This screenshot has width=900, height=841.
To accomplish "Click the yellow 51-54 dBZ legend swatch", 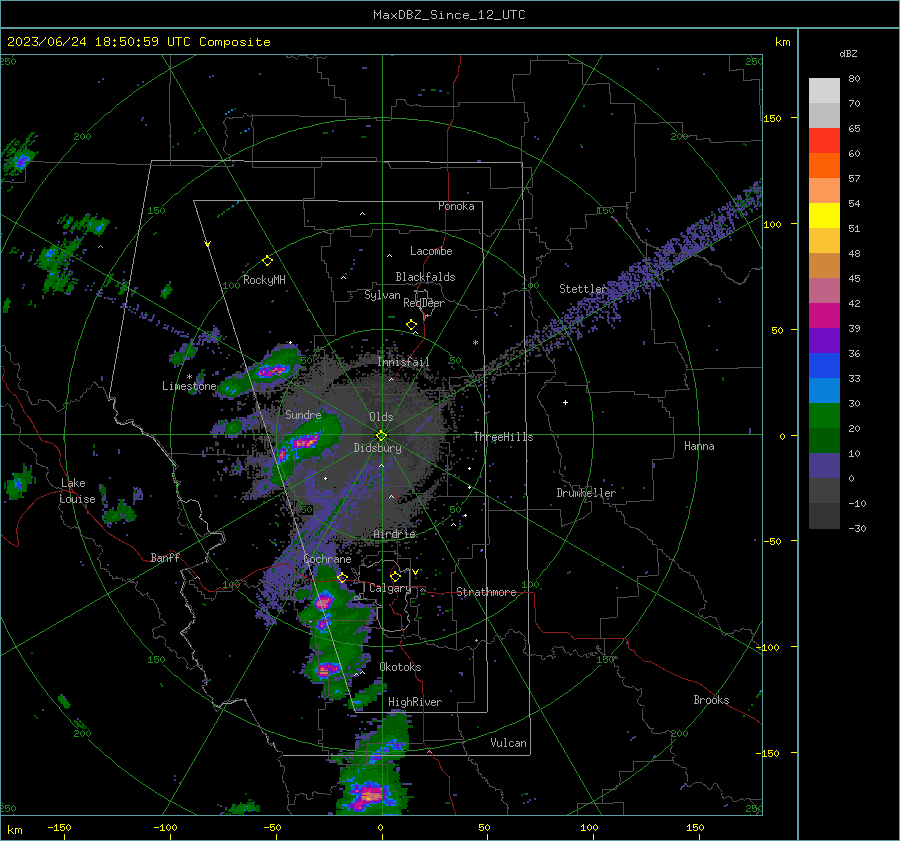I will click(x=824, y=216).
